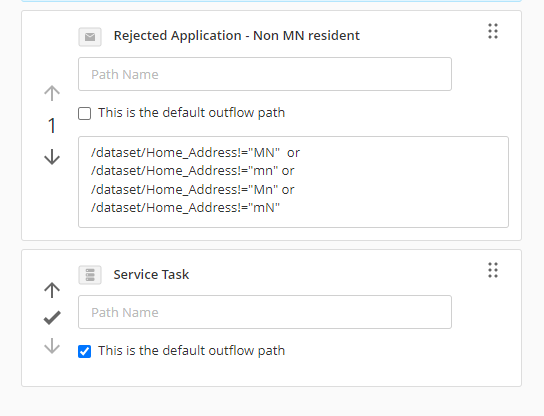The height and width of the screenshot is (416, 544).
Task: Grab the drag handle on Service Task path
Action: pos(493,270)
